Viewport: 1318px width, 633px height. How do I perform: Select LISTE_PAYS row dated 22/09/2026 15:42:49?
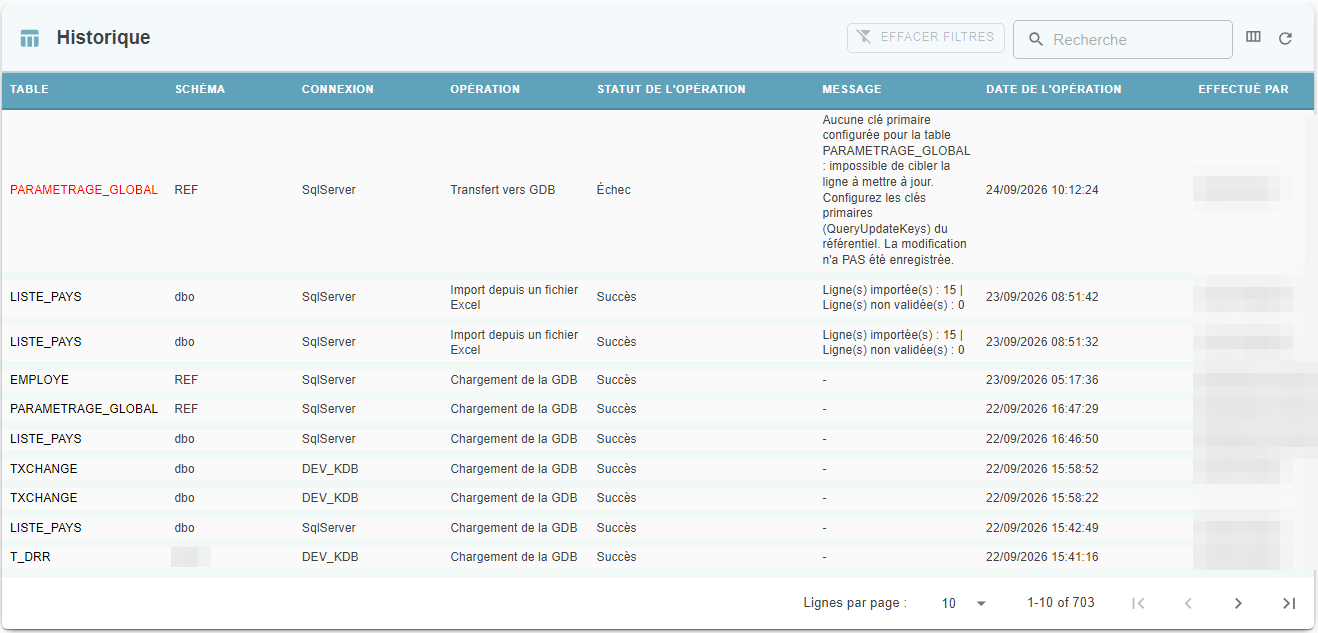(659, 528)
